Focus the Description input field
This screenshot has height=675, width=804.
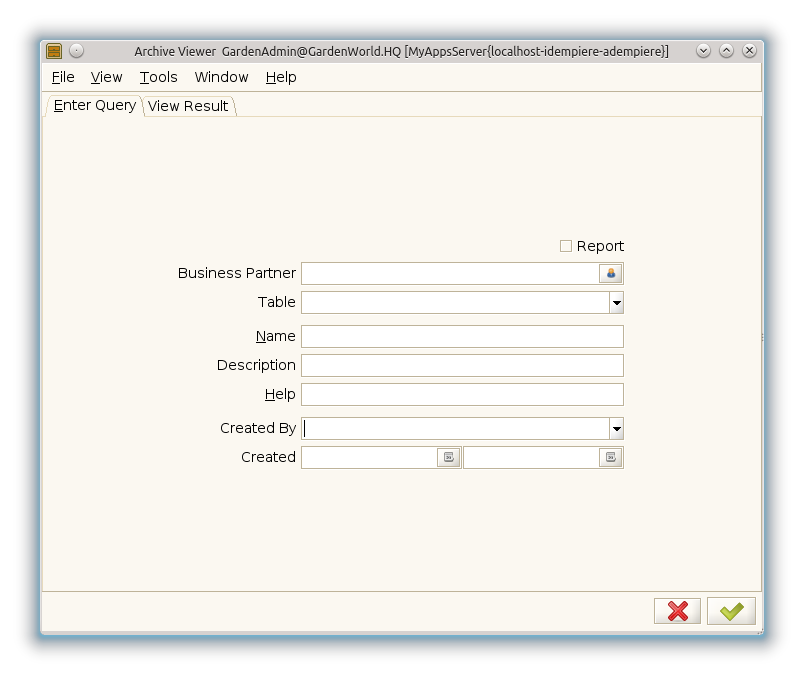coord(462,365)
